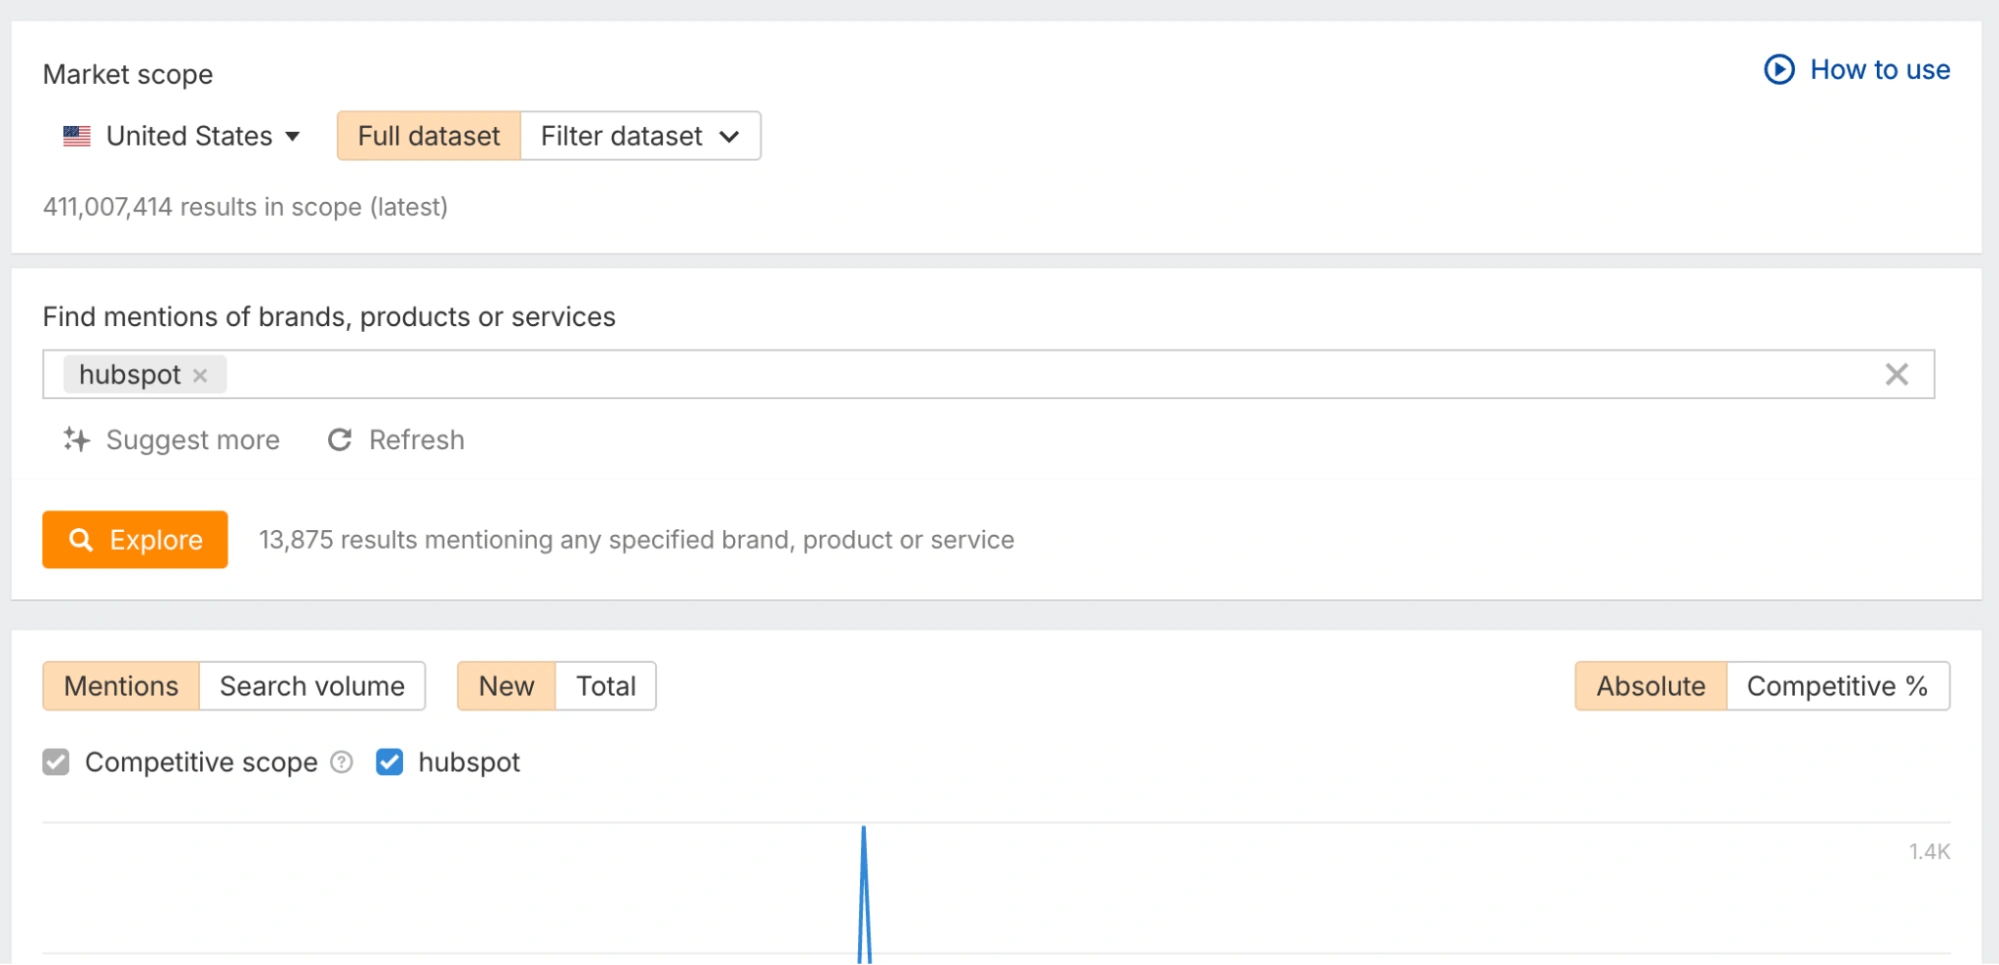Click the 1.4K axis label

[x=1929, y=852]
